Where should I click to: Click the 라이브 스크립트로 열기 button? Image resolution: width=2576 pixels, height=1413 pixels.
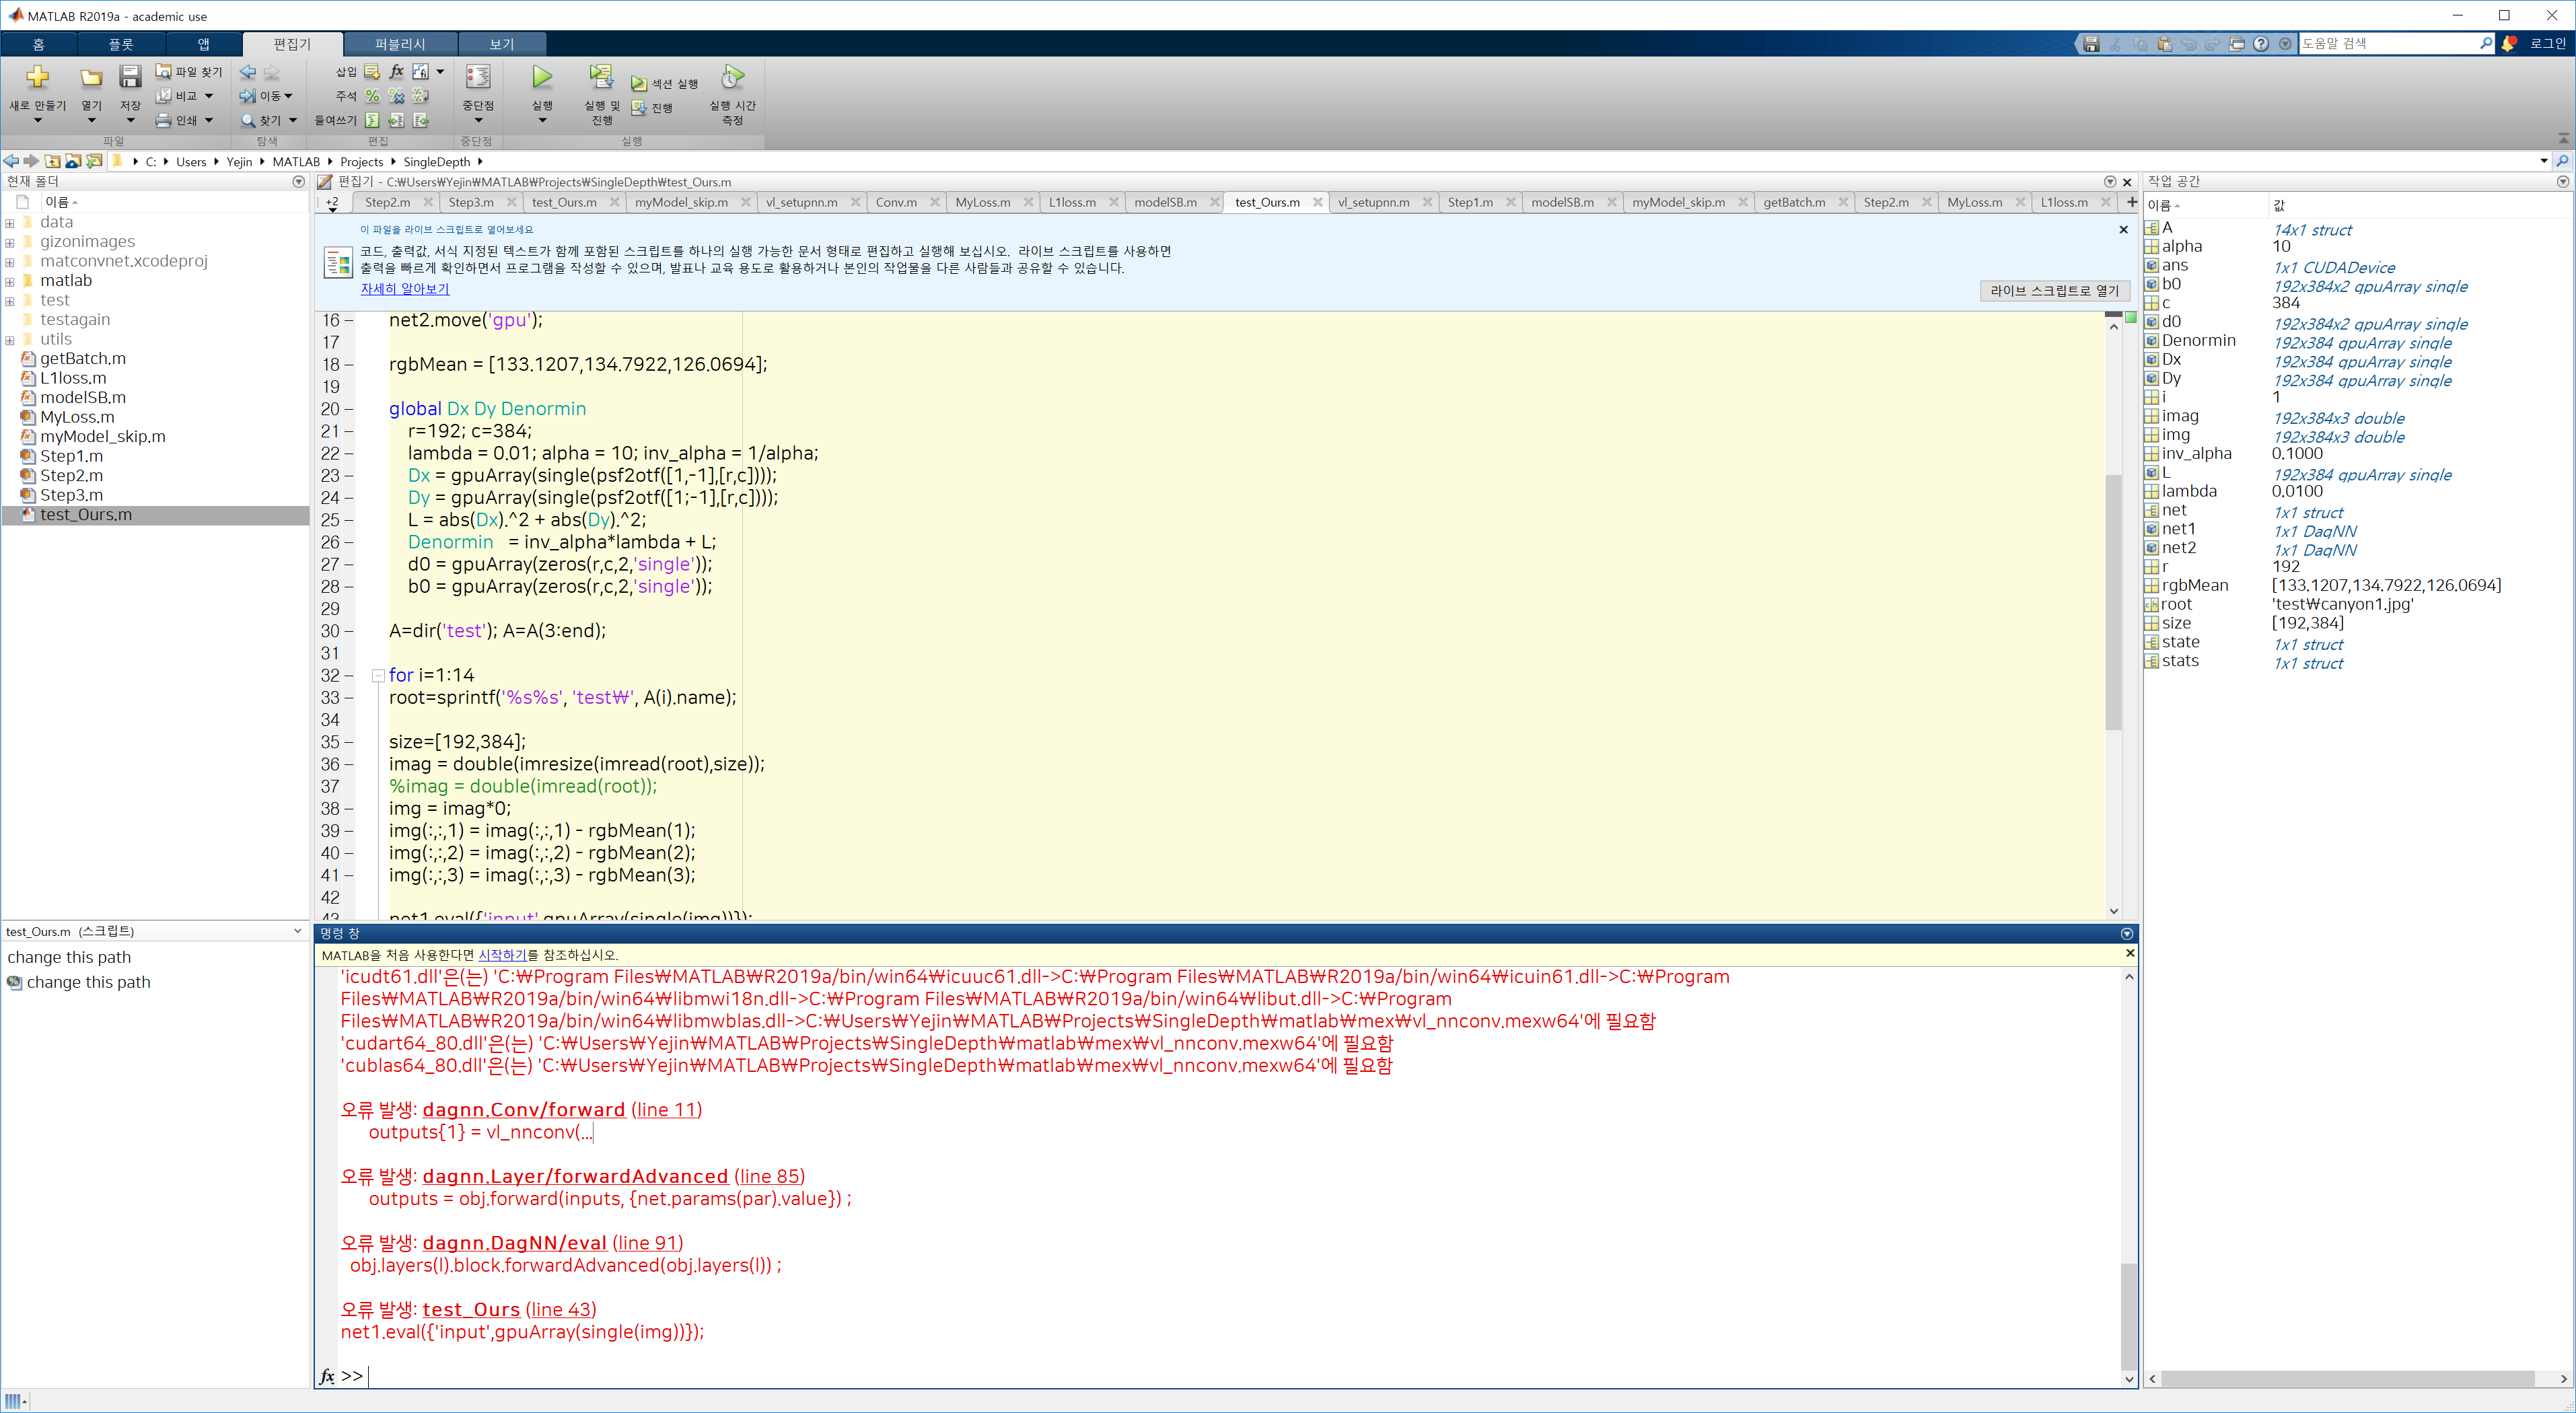click(2054, 290)
